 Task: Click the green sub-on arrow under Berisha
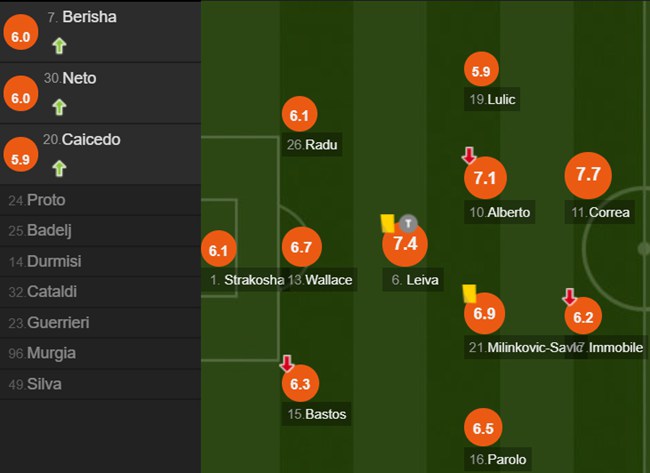click(59, 46)
